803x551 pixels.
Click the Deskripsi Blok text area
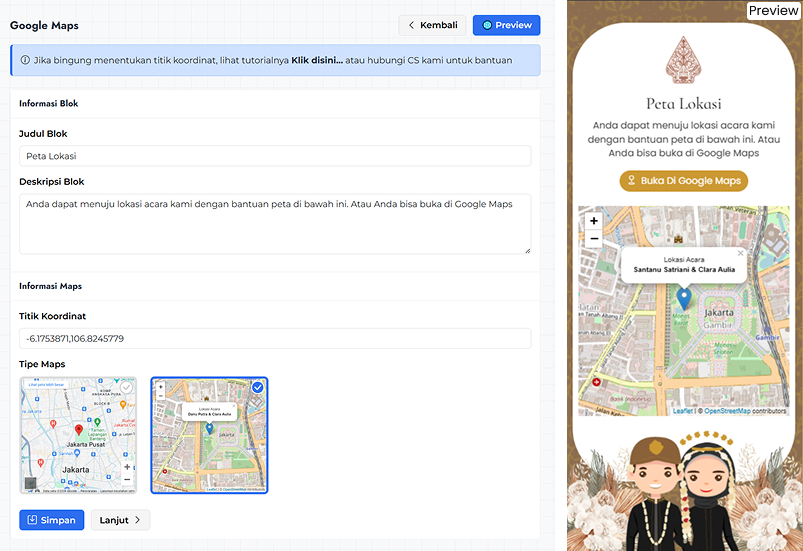coord(275,224)
